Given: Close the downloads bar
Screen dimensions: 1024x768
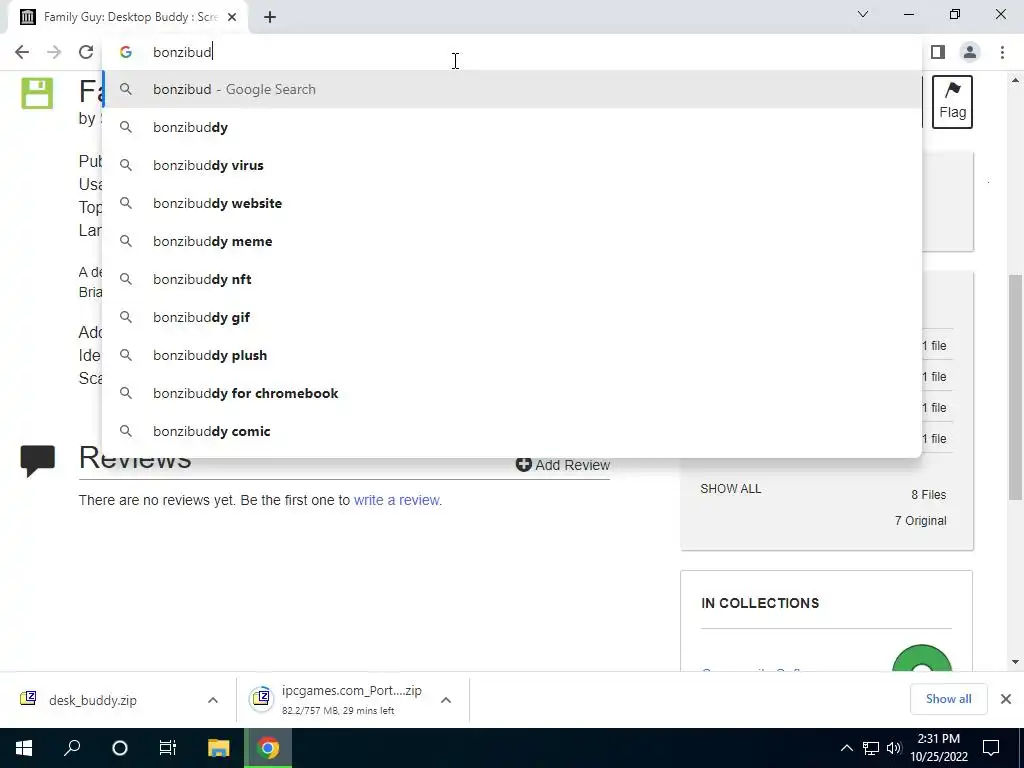Looking at the screenshot, I should 1006,699.
